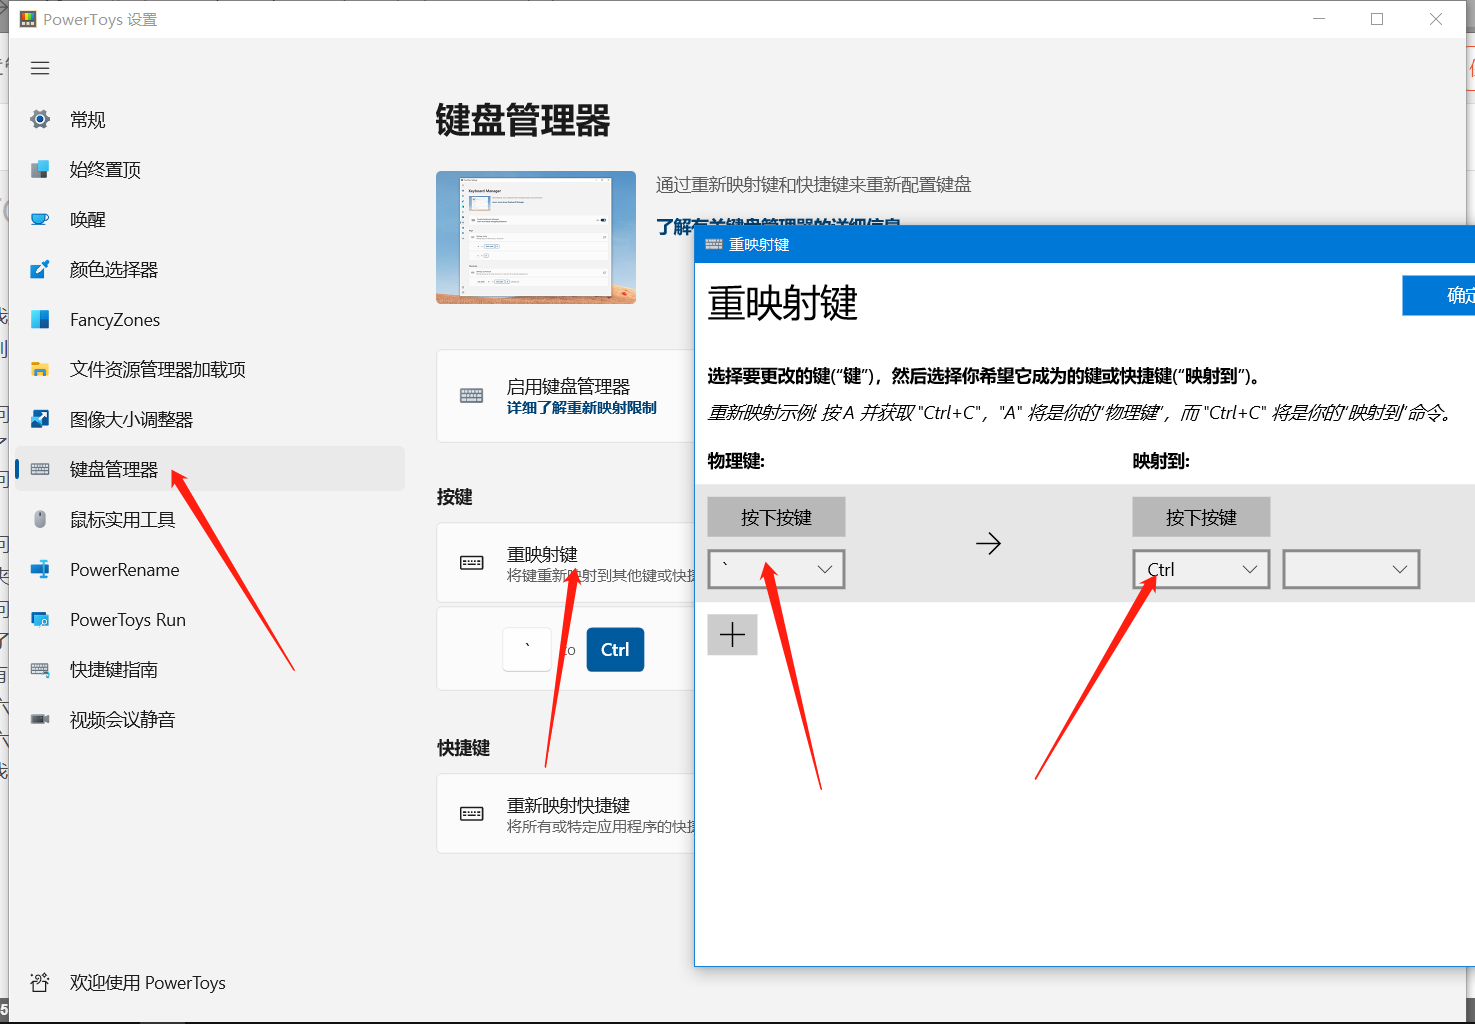Click the keyboard icon beside 重映射键 card
1475x1024 pixels.
[472, 562]
